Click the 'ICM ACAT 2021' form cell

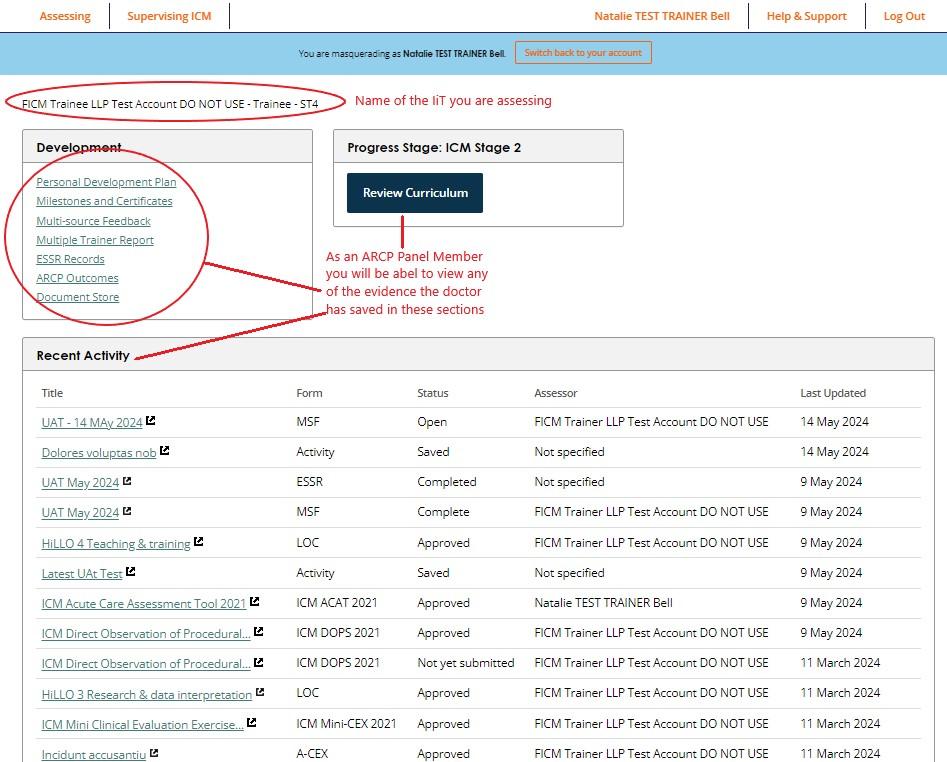pos(336,603)
